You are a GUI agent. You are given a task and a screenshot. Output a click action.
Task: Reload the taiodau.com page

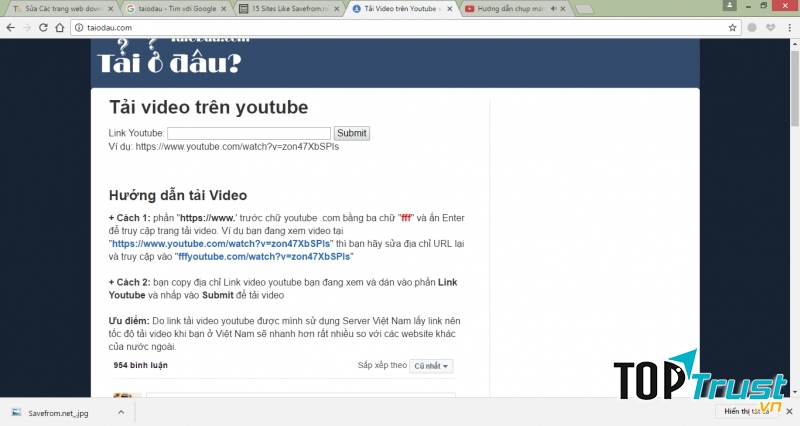(x=50, y=27)
